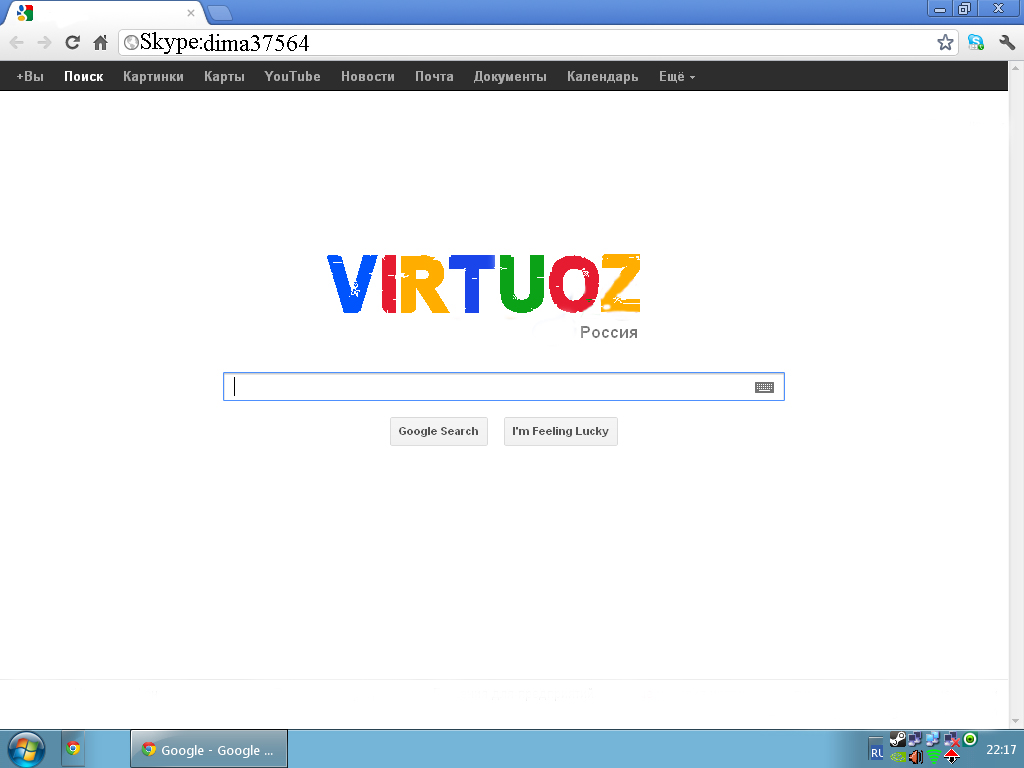Minimize the Chrome window
This screenshot has height=768, width=1024.
click(940, 8)
